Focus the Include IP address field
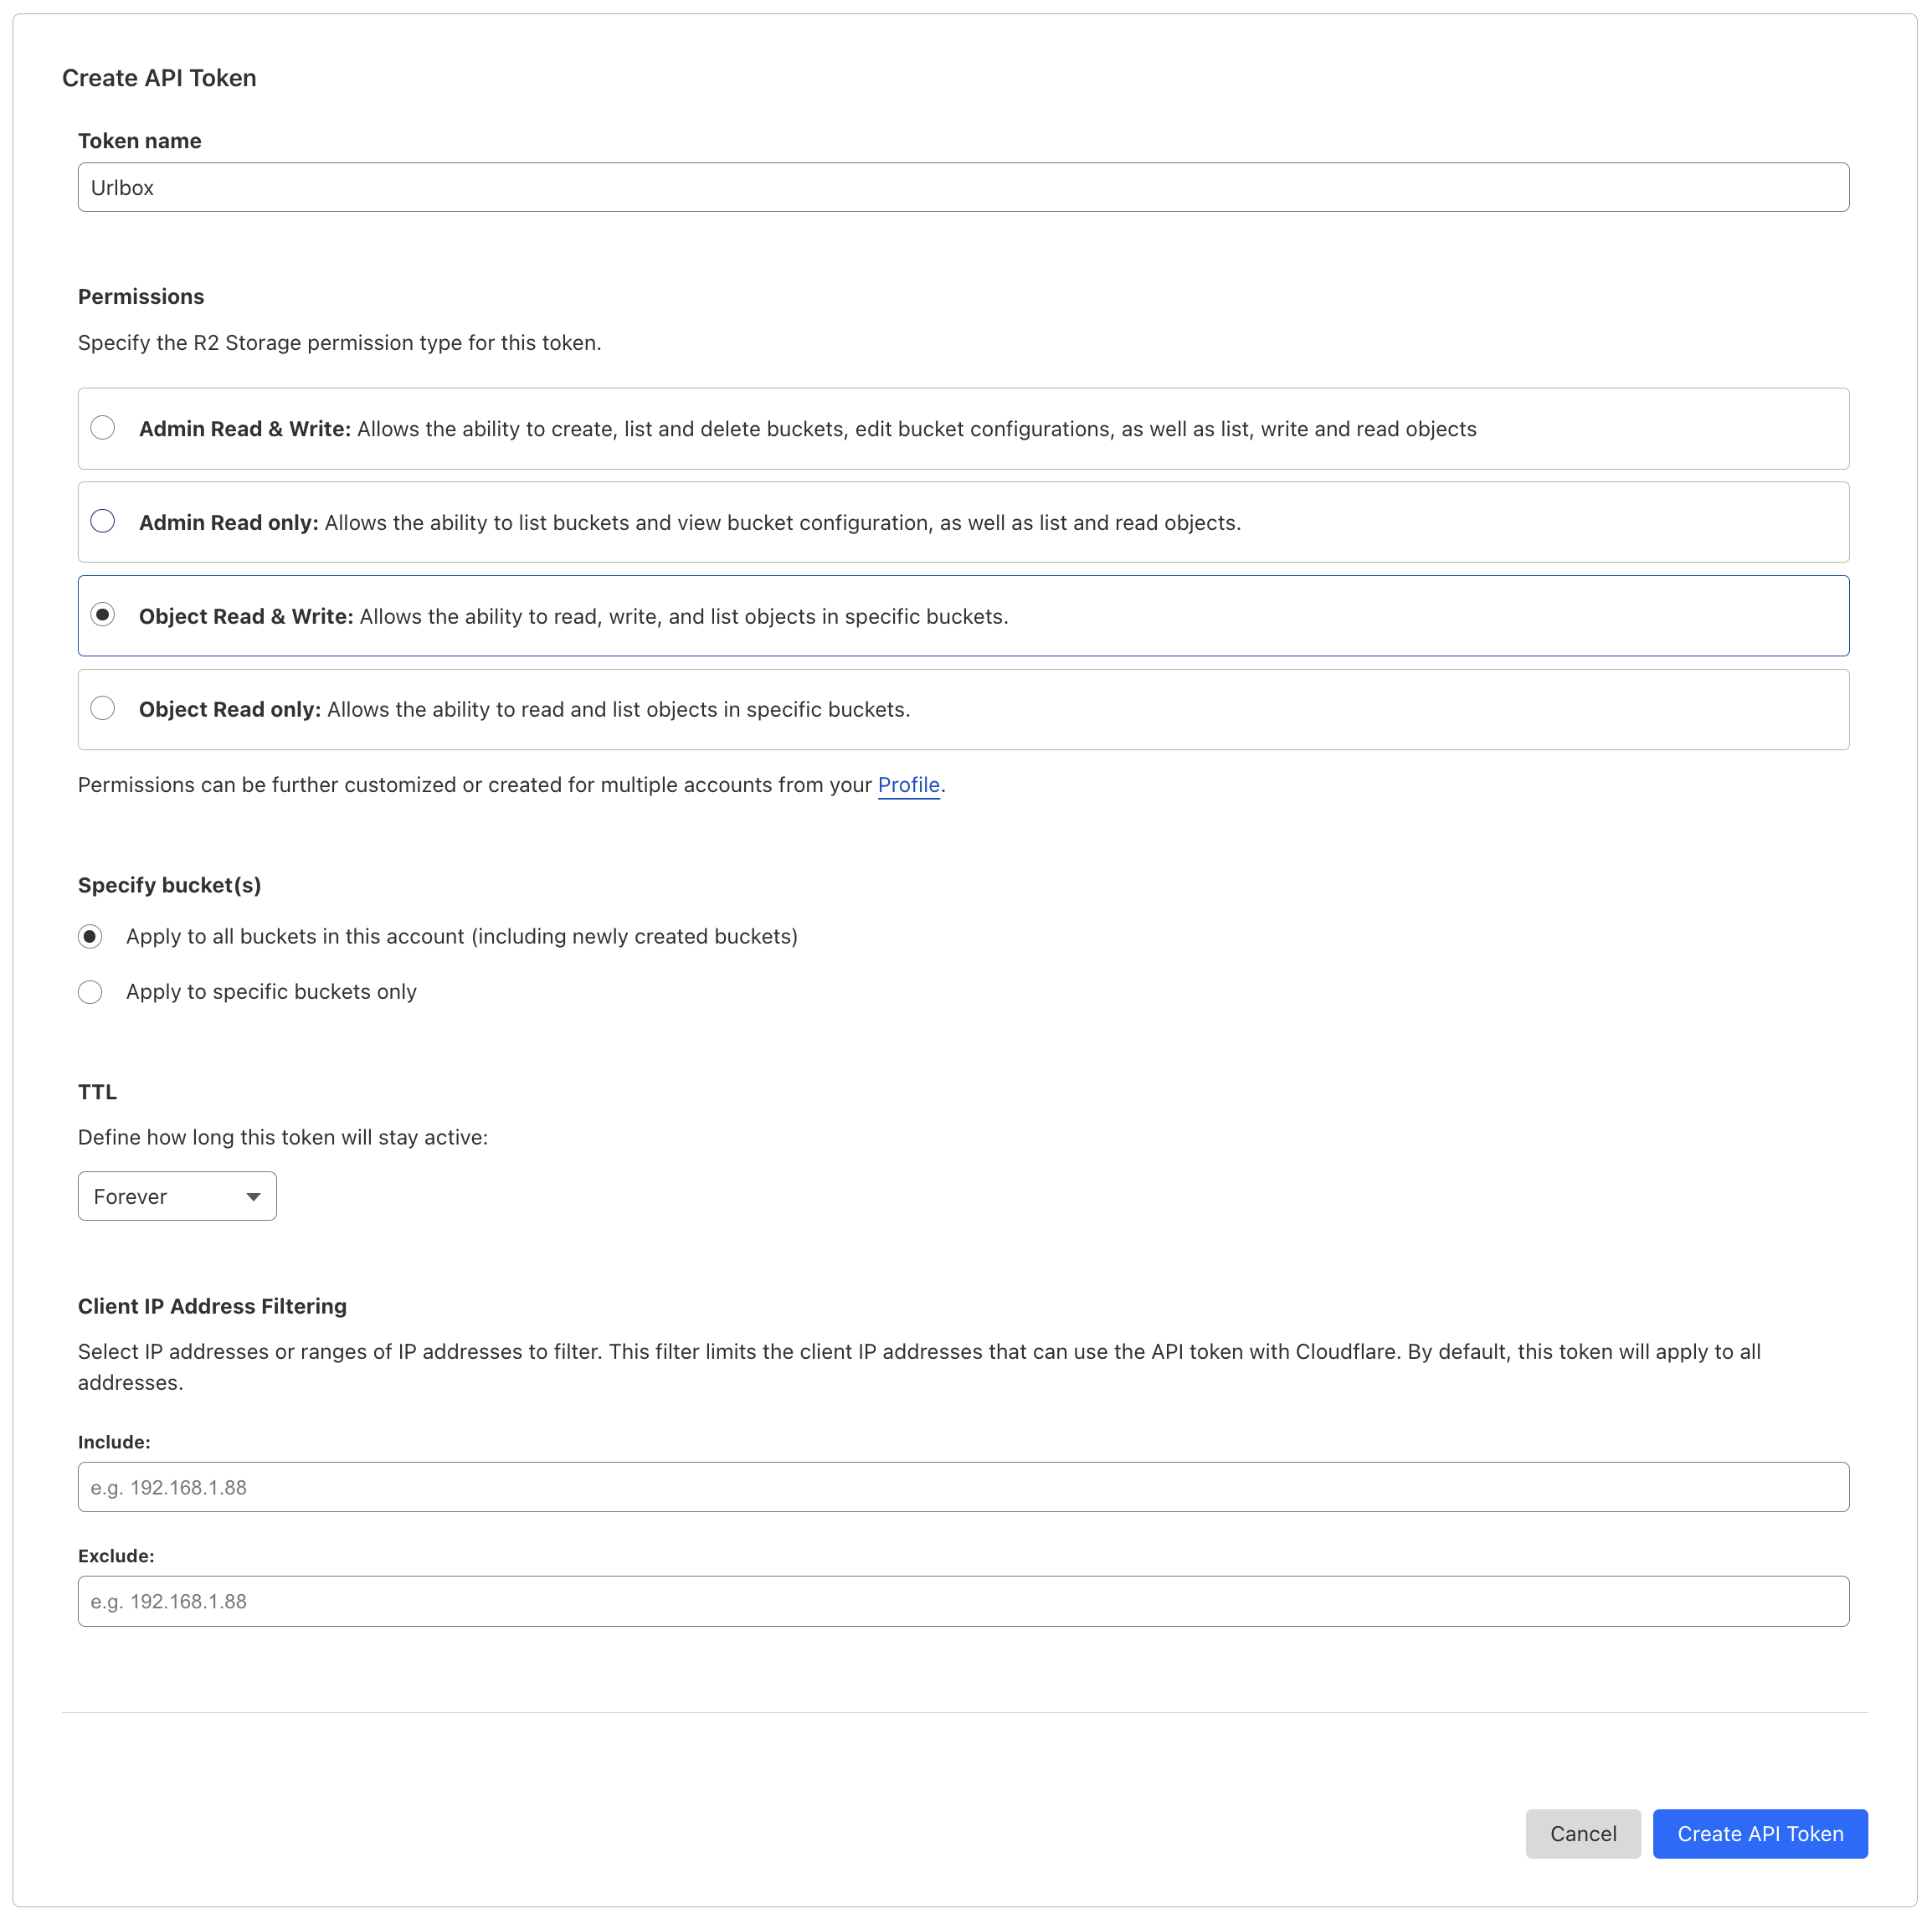 click(962, 1487)
